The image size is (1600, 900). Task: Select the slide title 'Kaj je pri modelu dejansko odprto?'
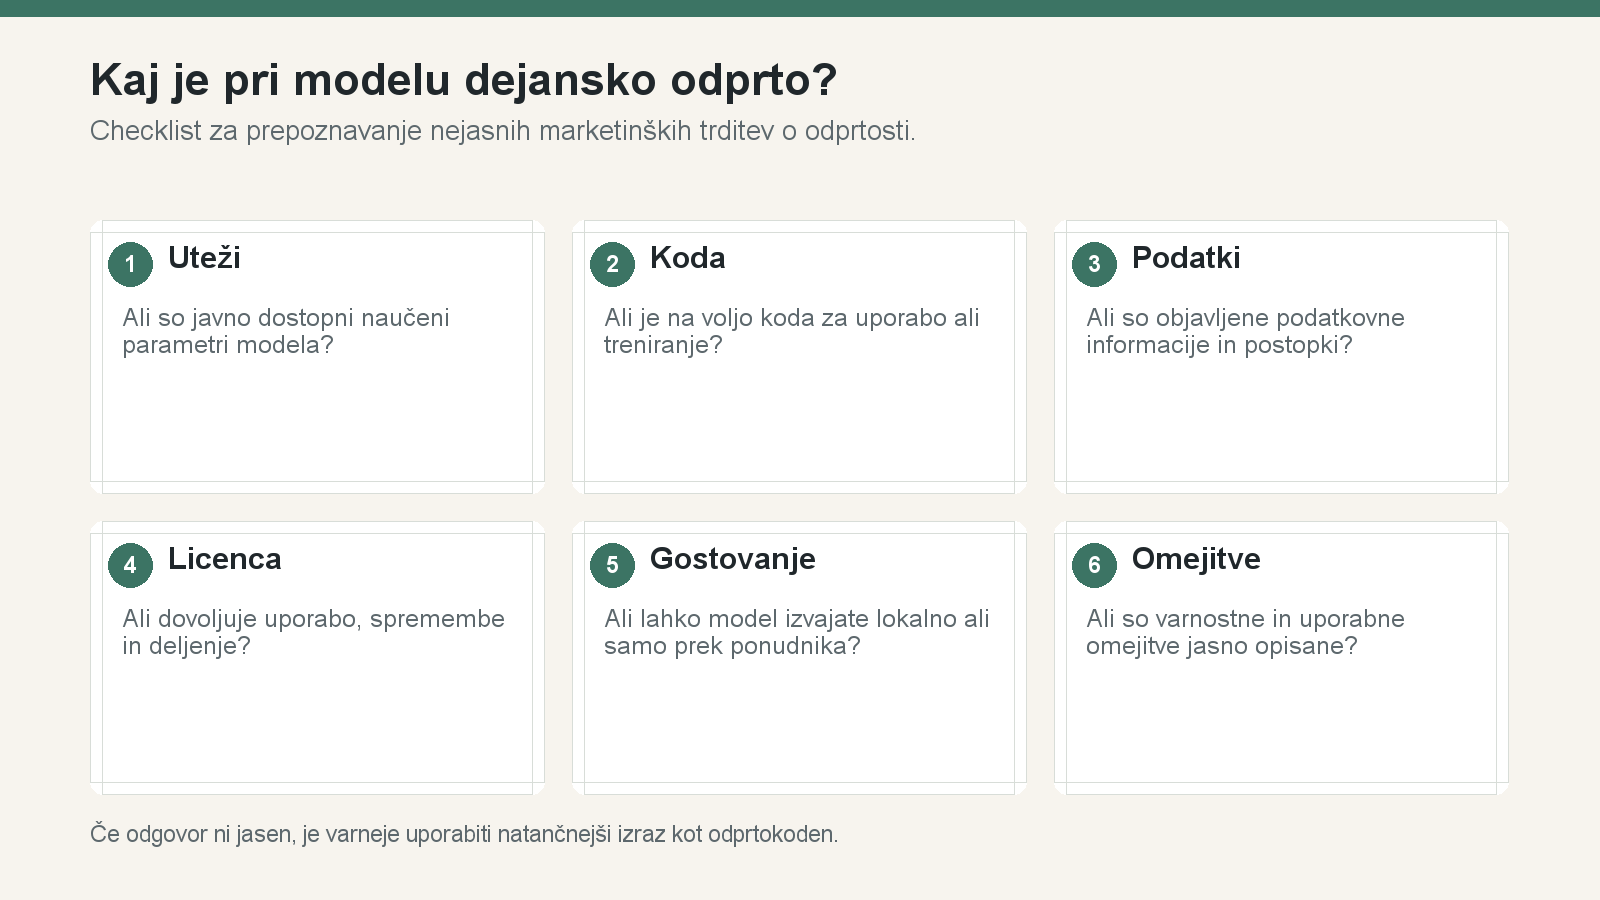pyautogui.click(x=464, y=80)
